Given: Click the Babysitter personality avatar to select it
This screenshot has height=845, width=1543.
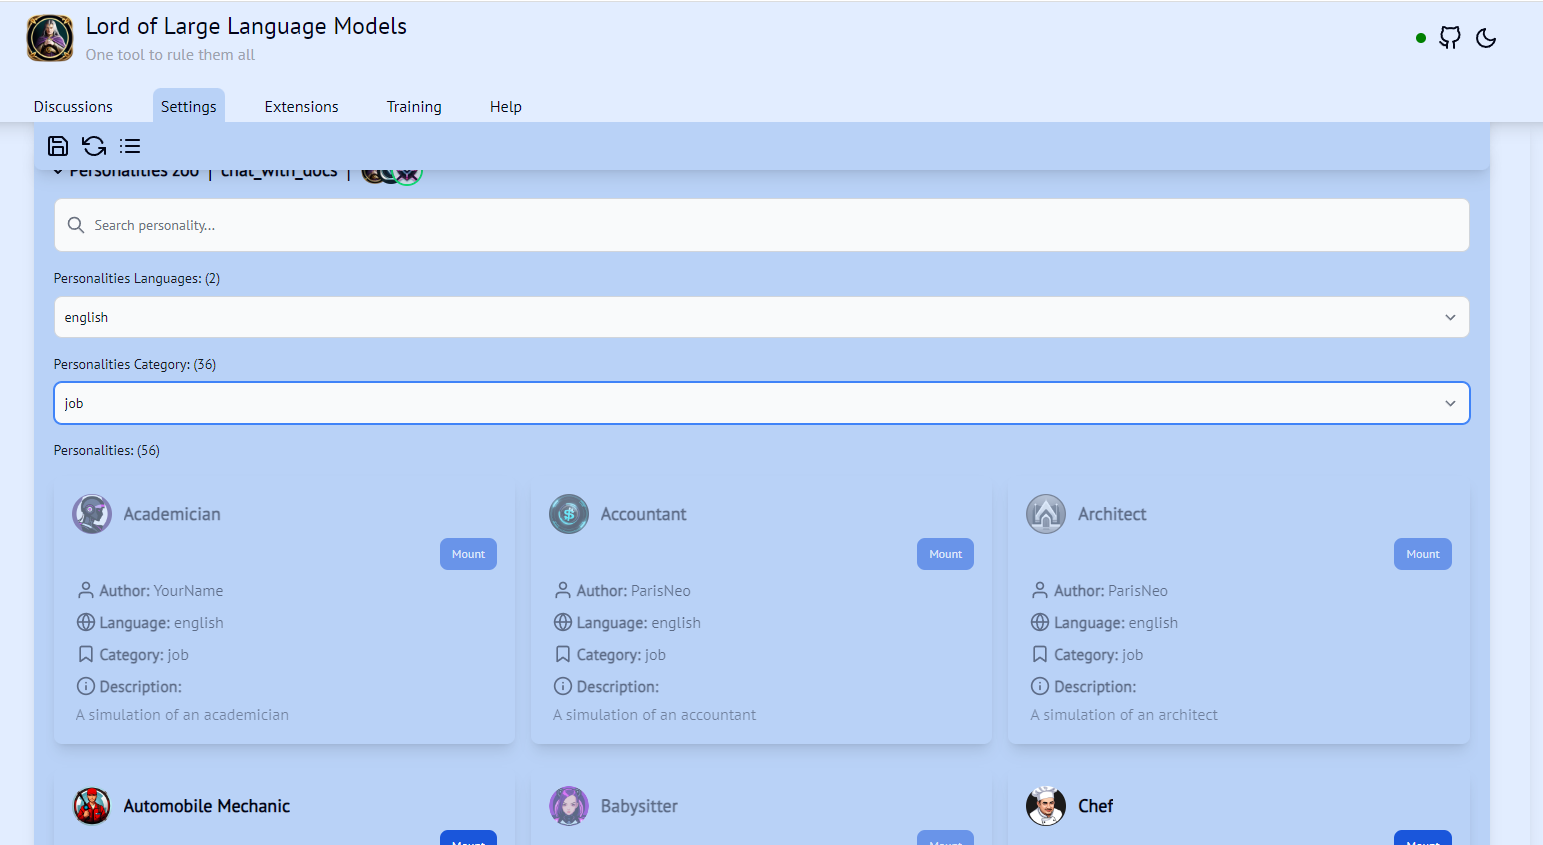Looking at the screenshot, I should pos(569,806).
